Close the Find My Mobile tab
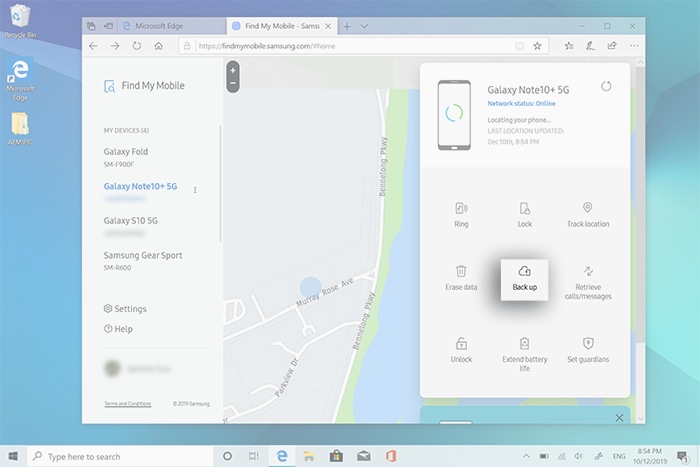Viewport: 700px width, 467px height. (x=328, y=26)
